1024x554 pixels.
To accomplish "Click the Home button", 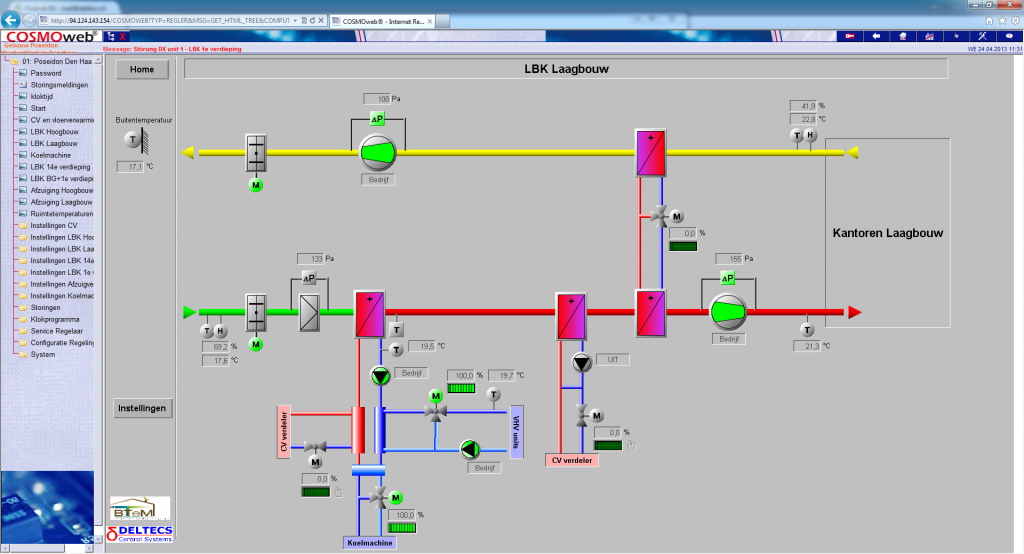I will (x=142, y=69).
